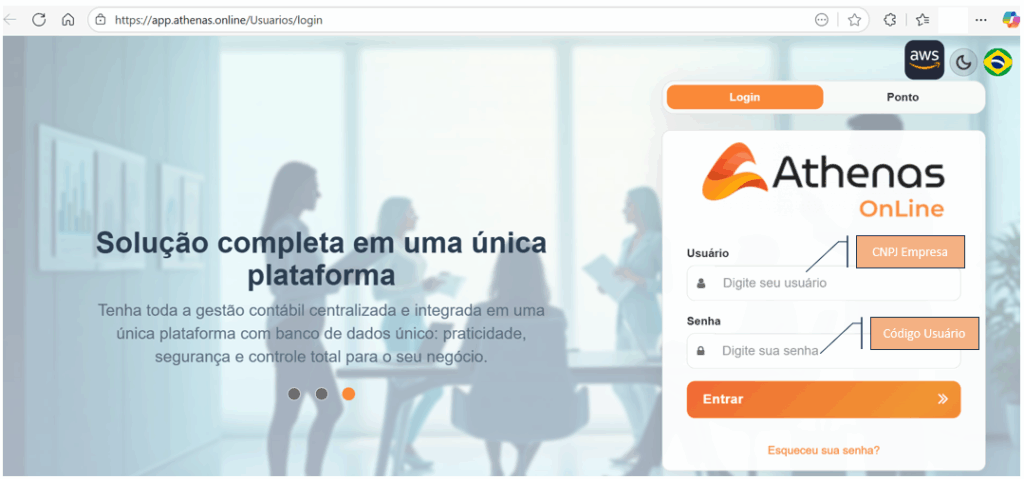Open favorites list icon
Image resolution: width=1024 pixels, height=479 pixels.
[922, 20]
